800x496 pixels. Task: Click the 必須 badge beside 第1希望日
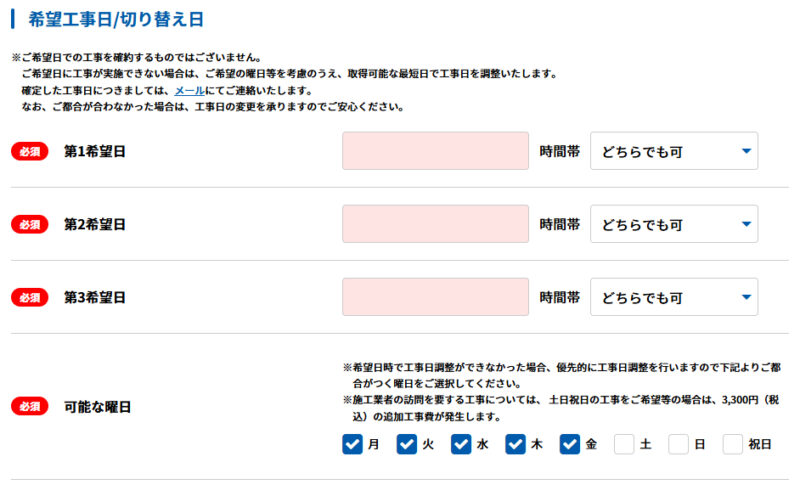tap(30, 152)
